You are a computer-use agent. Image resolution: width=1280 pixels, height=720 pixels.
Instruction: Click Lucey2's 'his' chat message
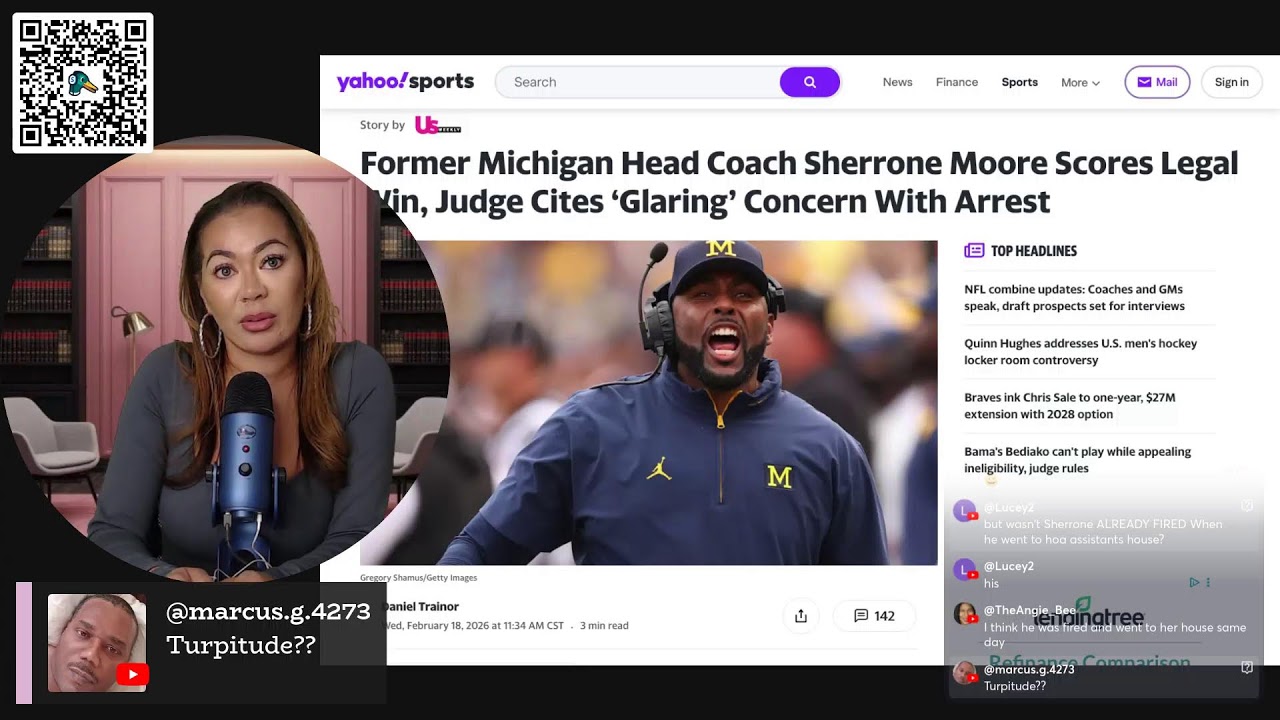pyautogui.click(x=991, y=584)
